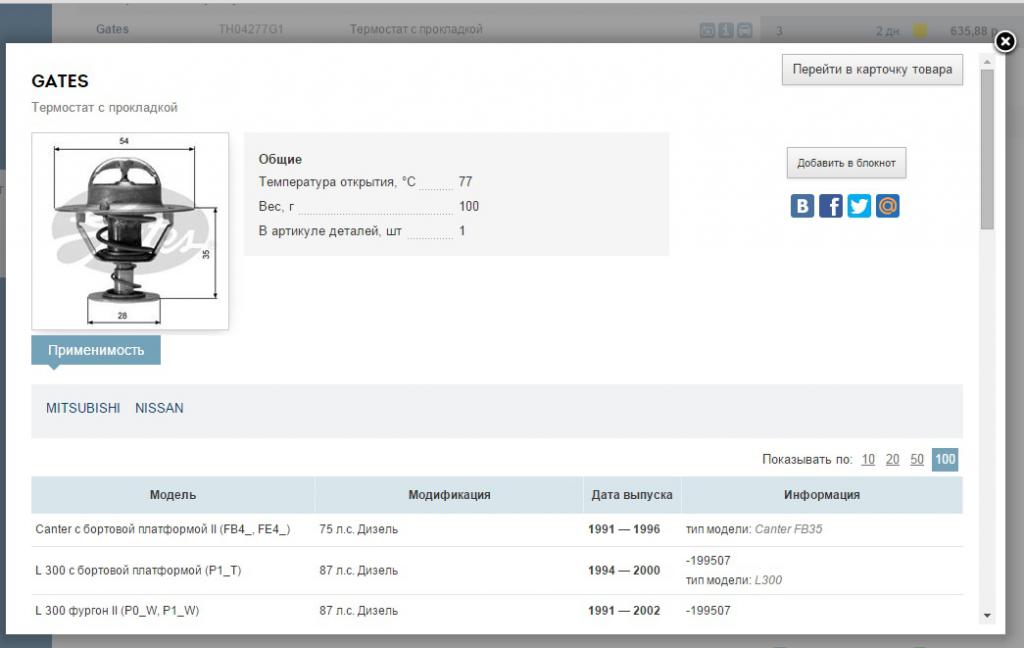Click 'Canter FB35' model type text
Viewport: 1024px width, 648px height.
tap(788, 529)
